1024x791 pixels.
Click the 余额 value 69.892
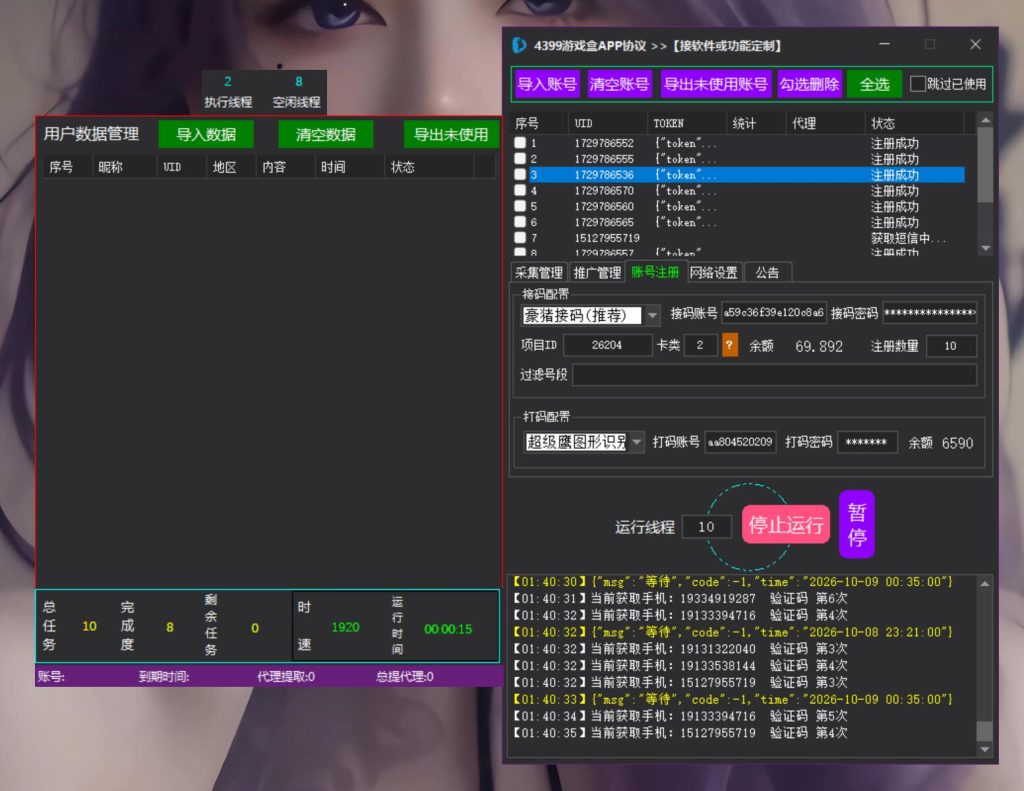click(x=819, y=346)
